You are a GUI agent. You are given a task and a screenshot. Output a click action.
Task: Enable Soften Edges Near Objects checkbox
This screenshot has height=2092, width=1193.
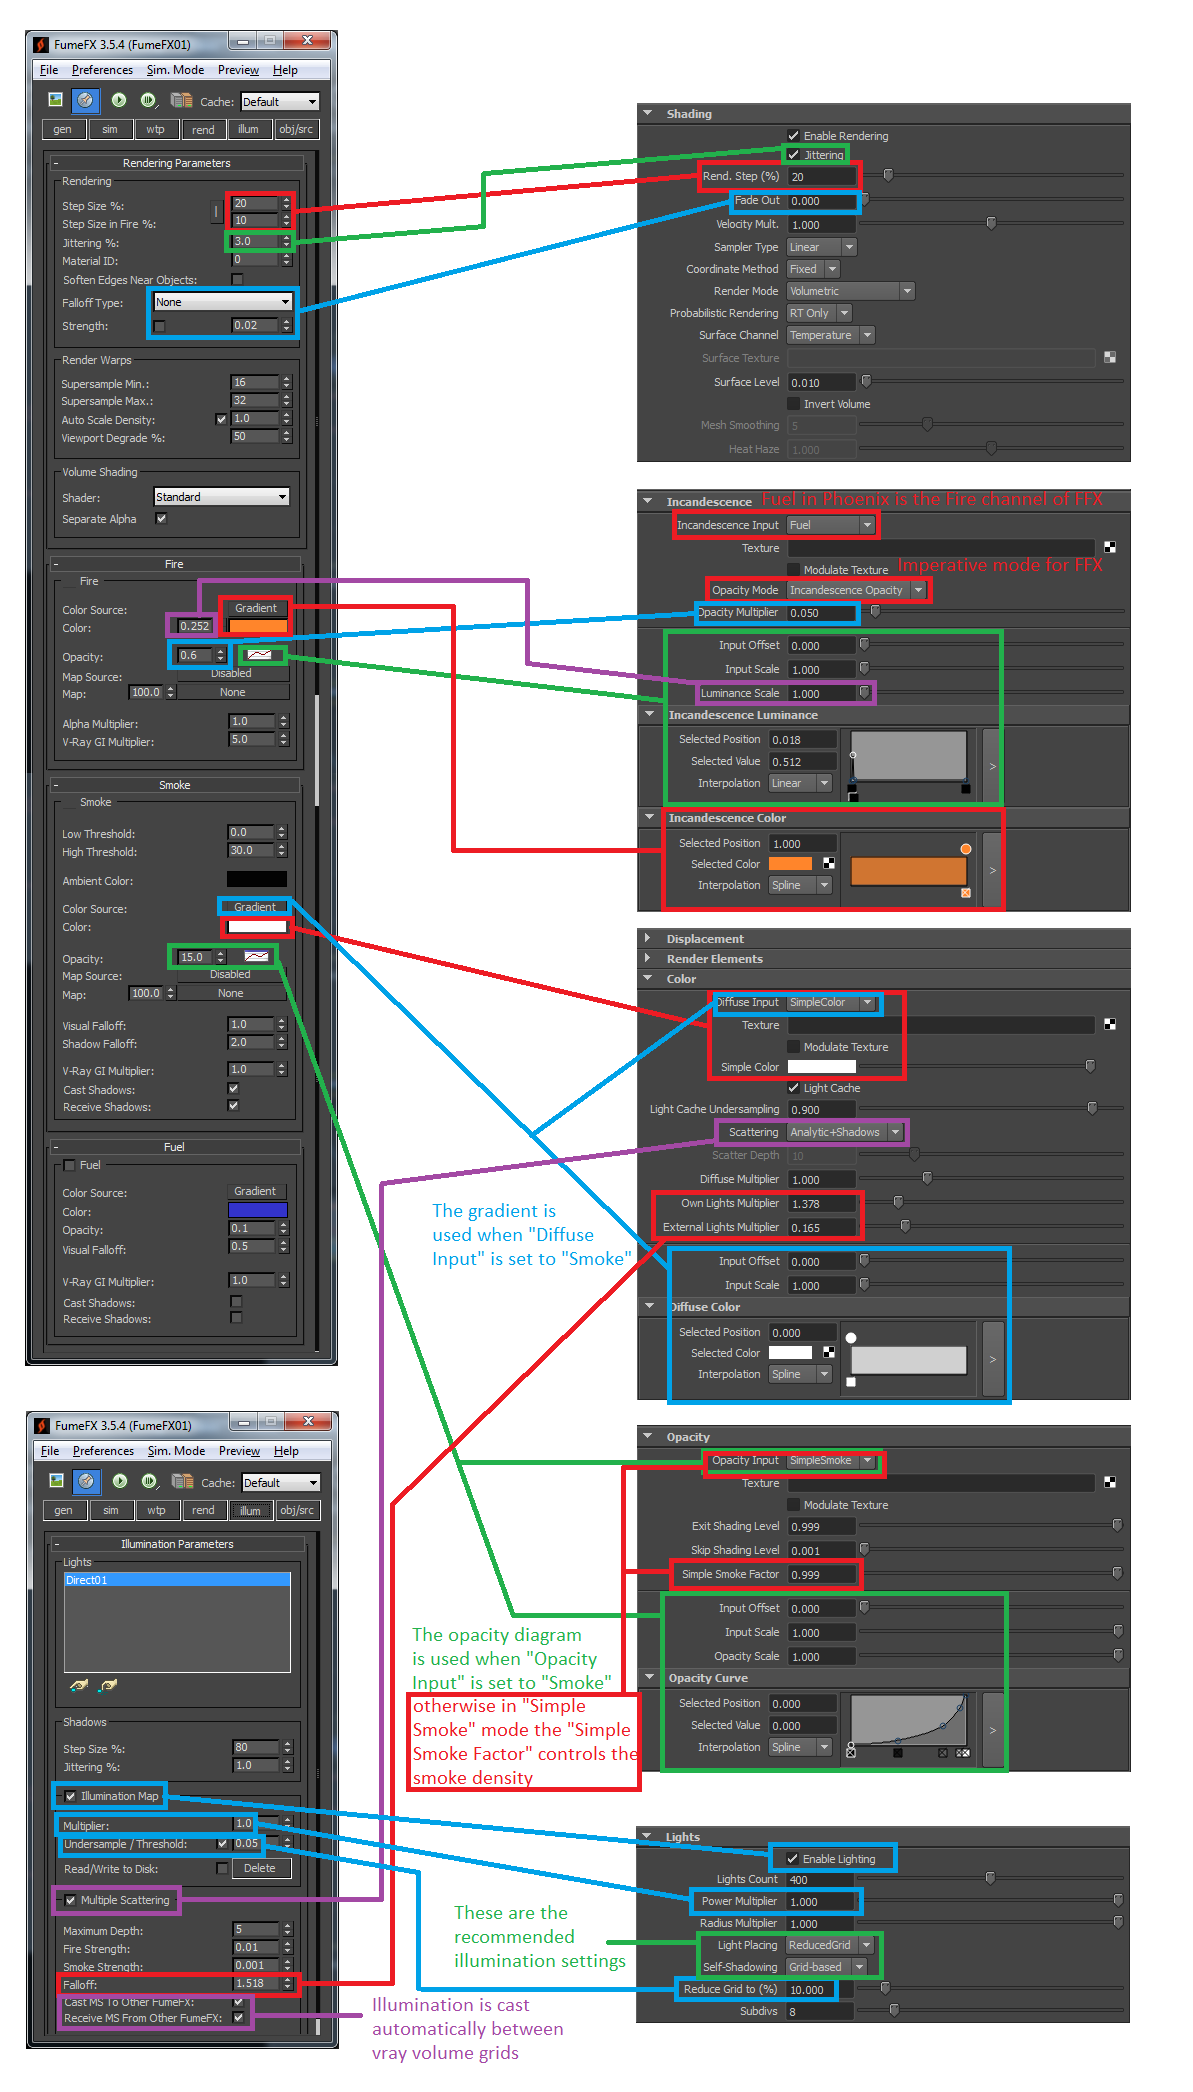[x=237, y=279]
